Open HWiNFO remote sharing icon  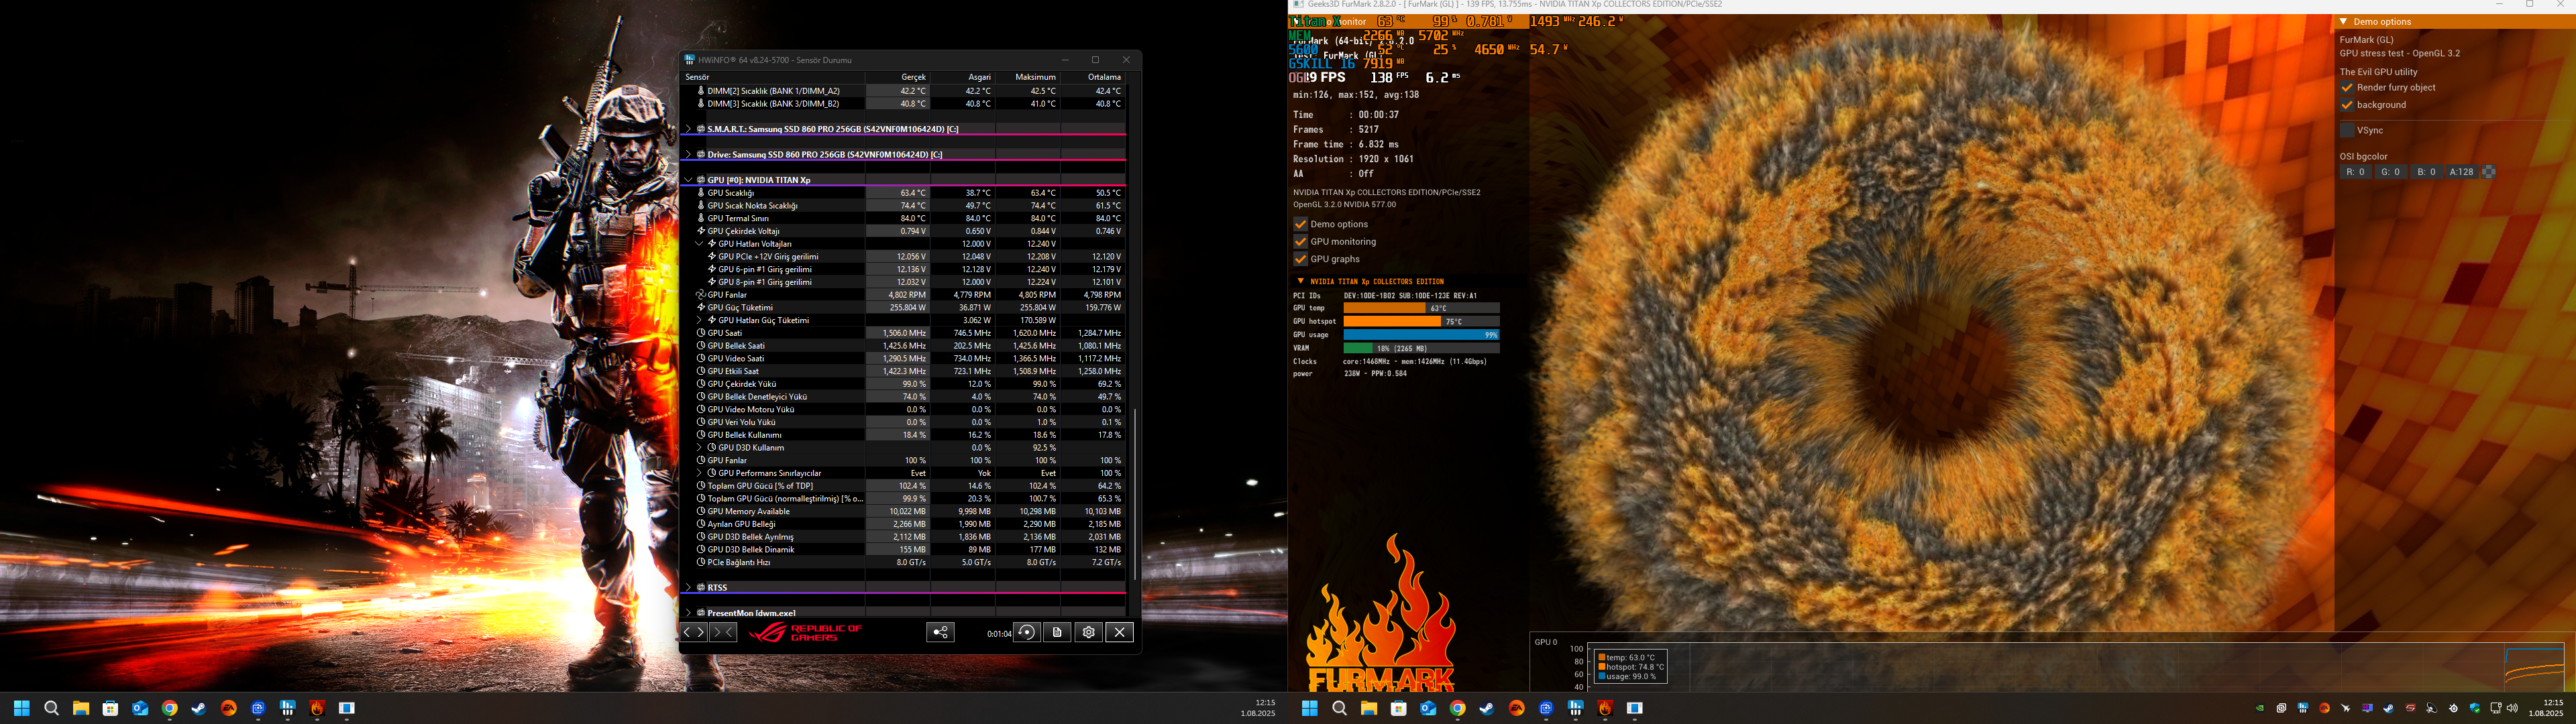pyautogui.click(x=940, y=632)
